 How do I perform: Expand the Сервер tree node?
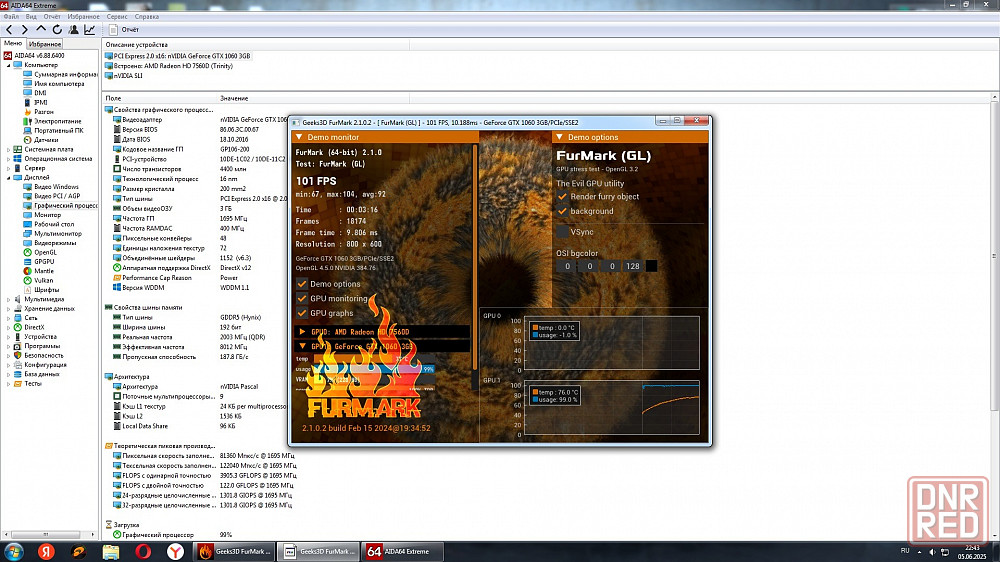click(8, 168)
